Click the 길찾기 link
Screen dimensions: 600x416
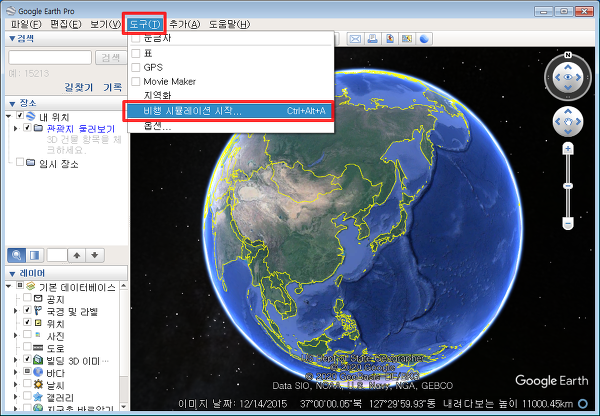79,87
